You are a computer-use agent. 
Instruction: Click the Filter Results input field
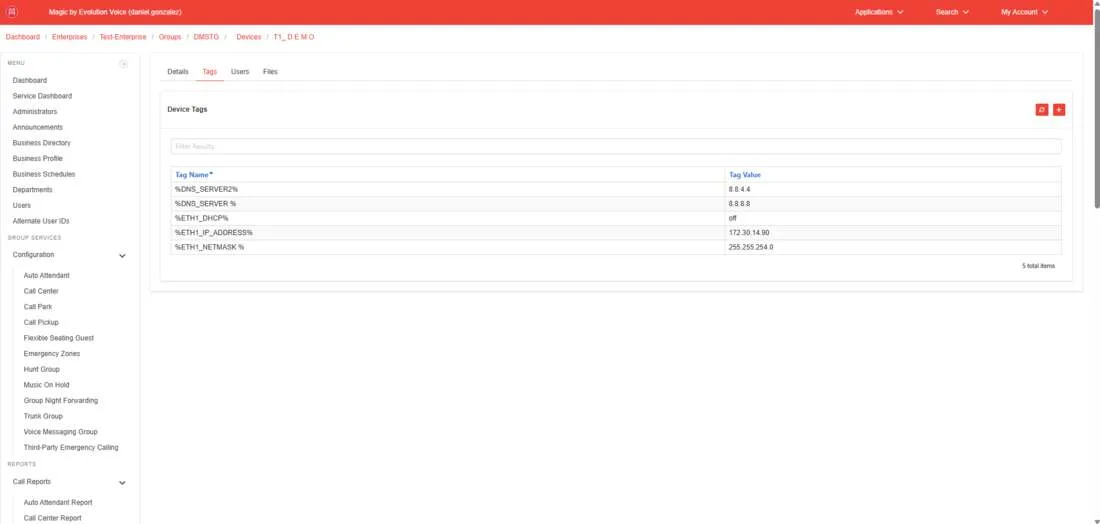[x=615, y=146]
